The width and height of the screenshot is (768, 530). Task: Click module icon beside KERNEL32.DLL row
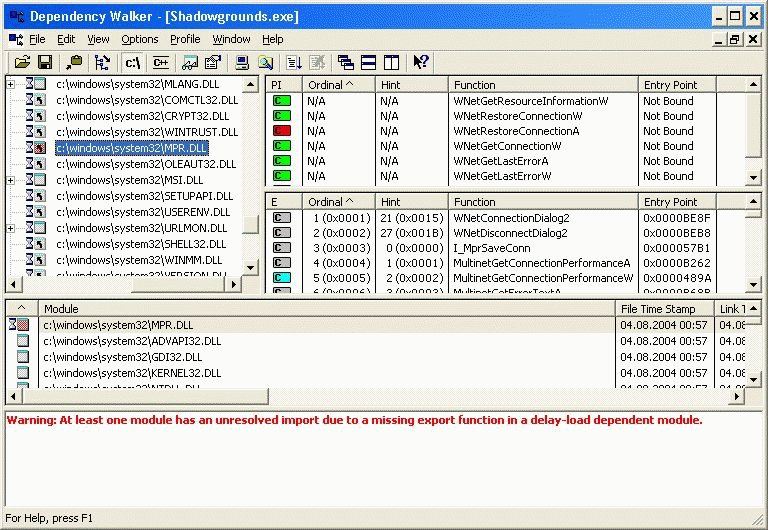coord(23,373)
